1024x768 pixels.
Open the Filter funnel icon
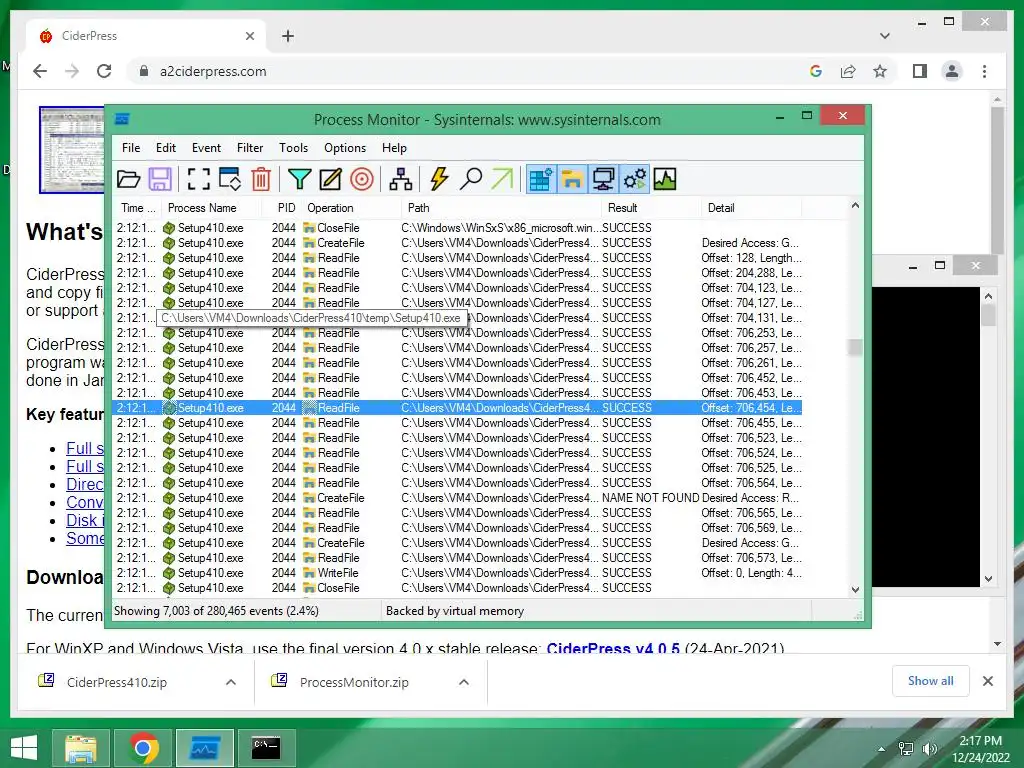(299, 179)
